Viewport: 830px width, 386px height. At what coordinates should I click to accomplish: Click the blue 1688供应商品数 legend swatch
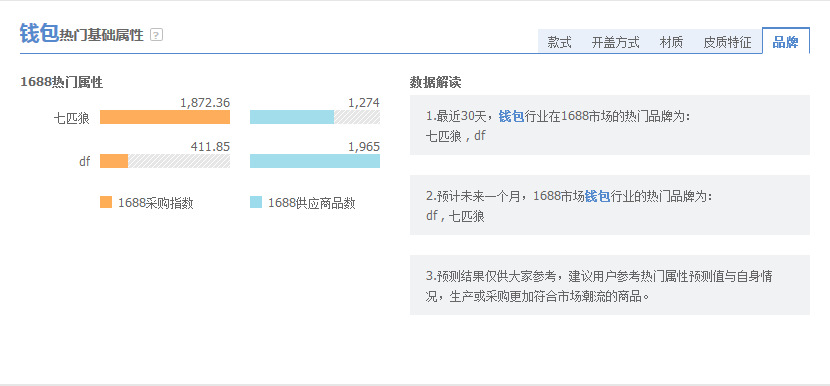(256, 202)
